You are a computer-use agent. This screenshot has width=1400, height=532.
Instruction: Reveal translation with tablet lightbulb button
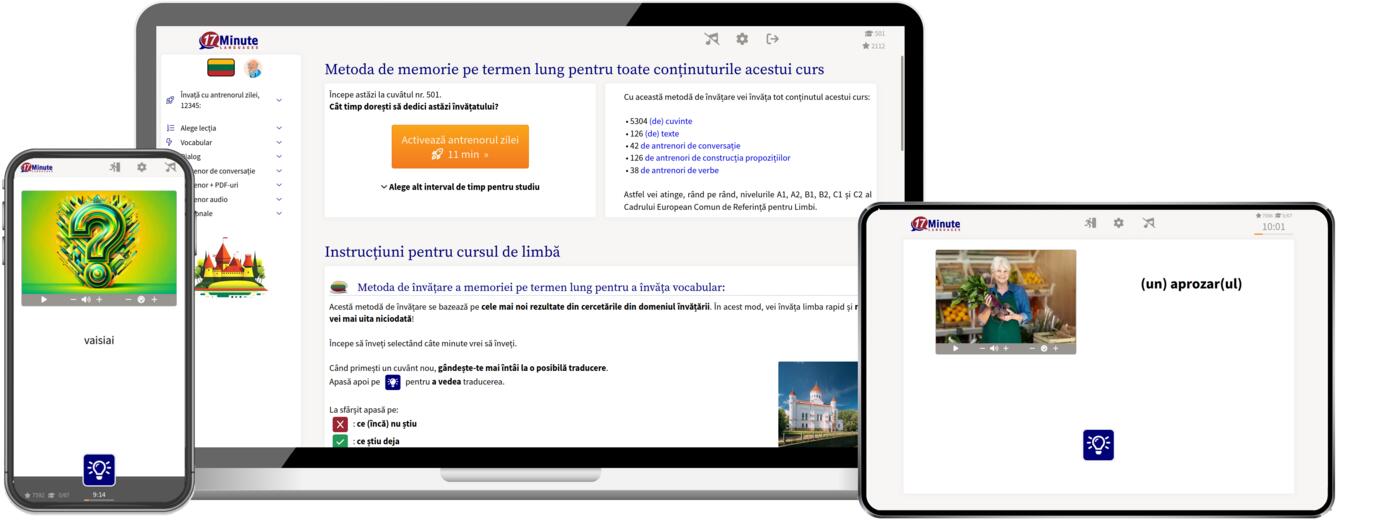pos(1098,445)
